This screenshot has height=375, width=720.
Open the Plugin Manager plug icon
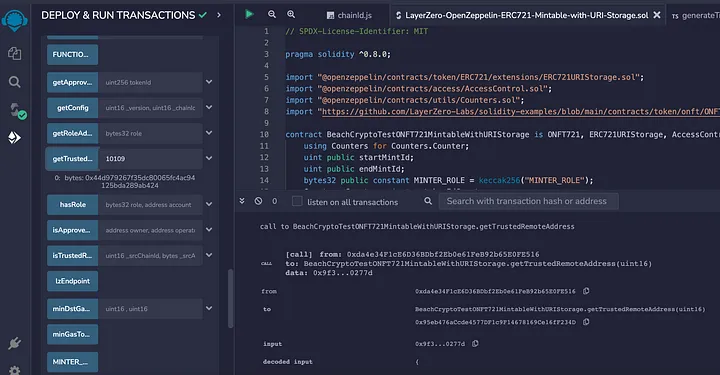point(14,343)
